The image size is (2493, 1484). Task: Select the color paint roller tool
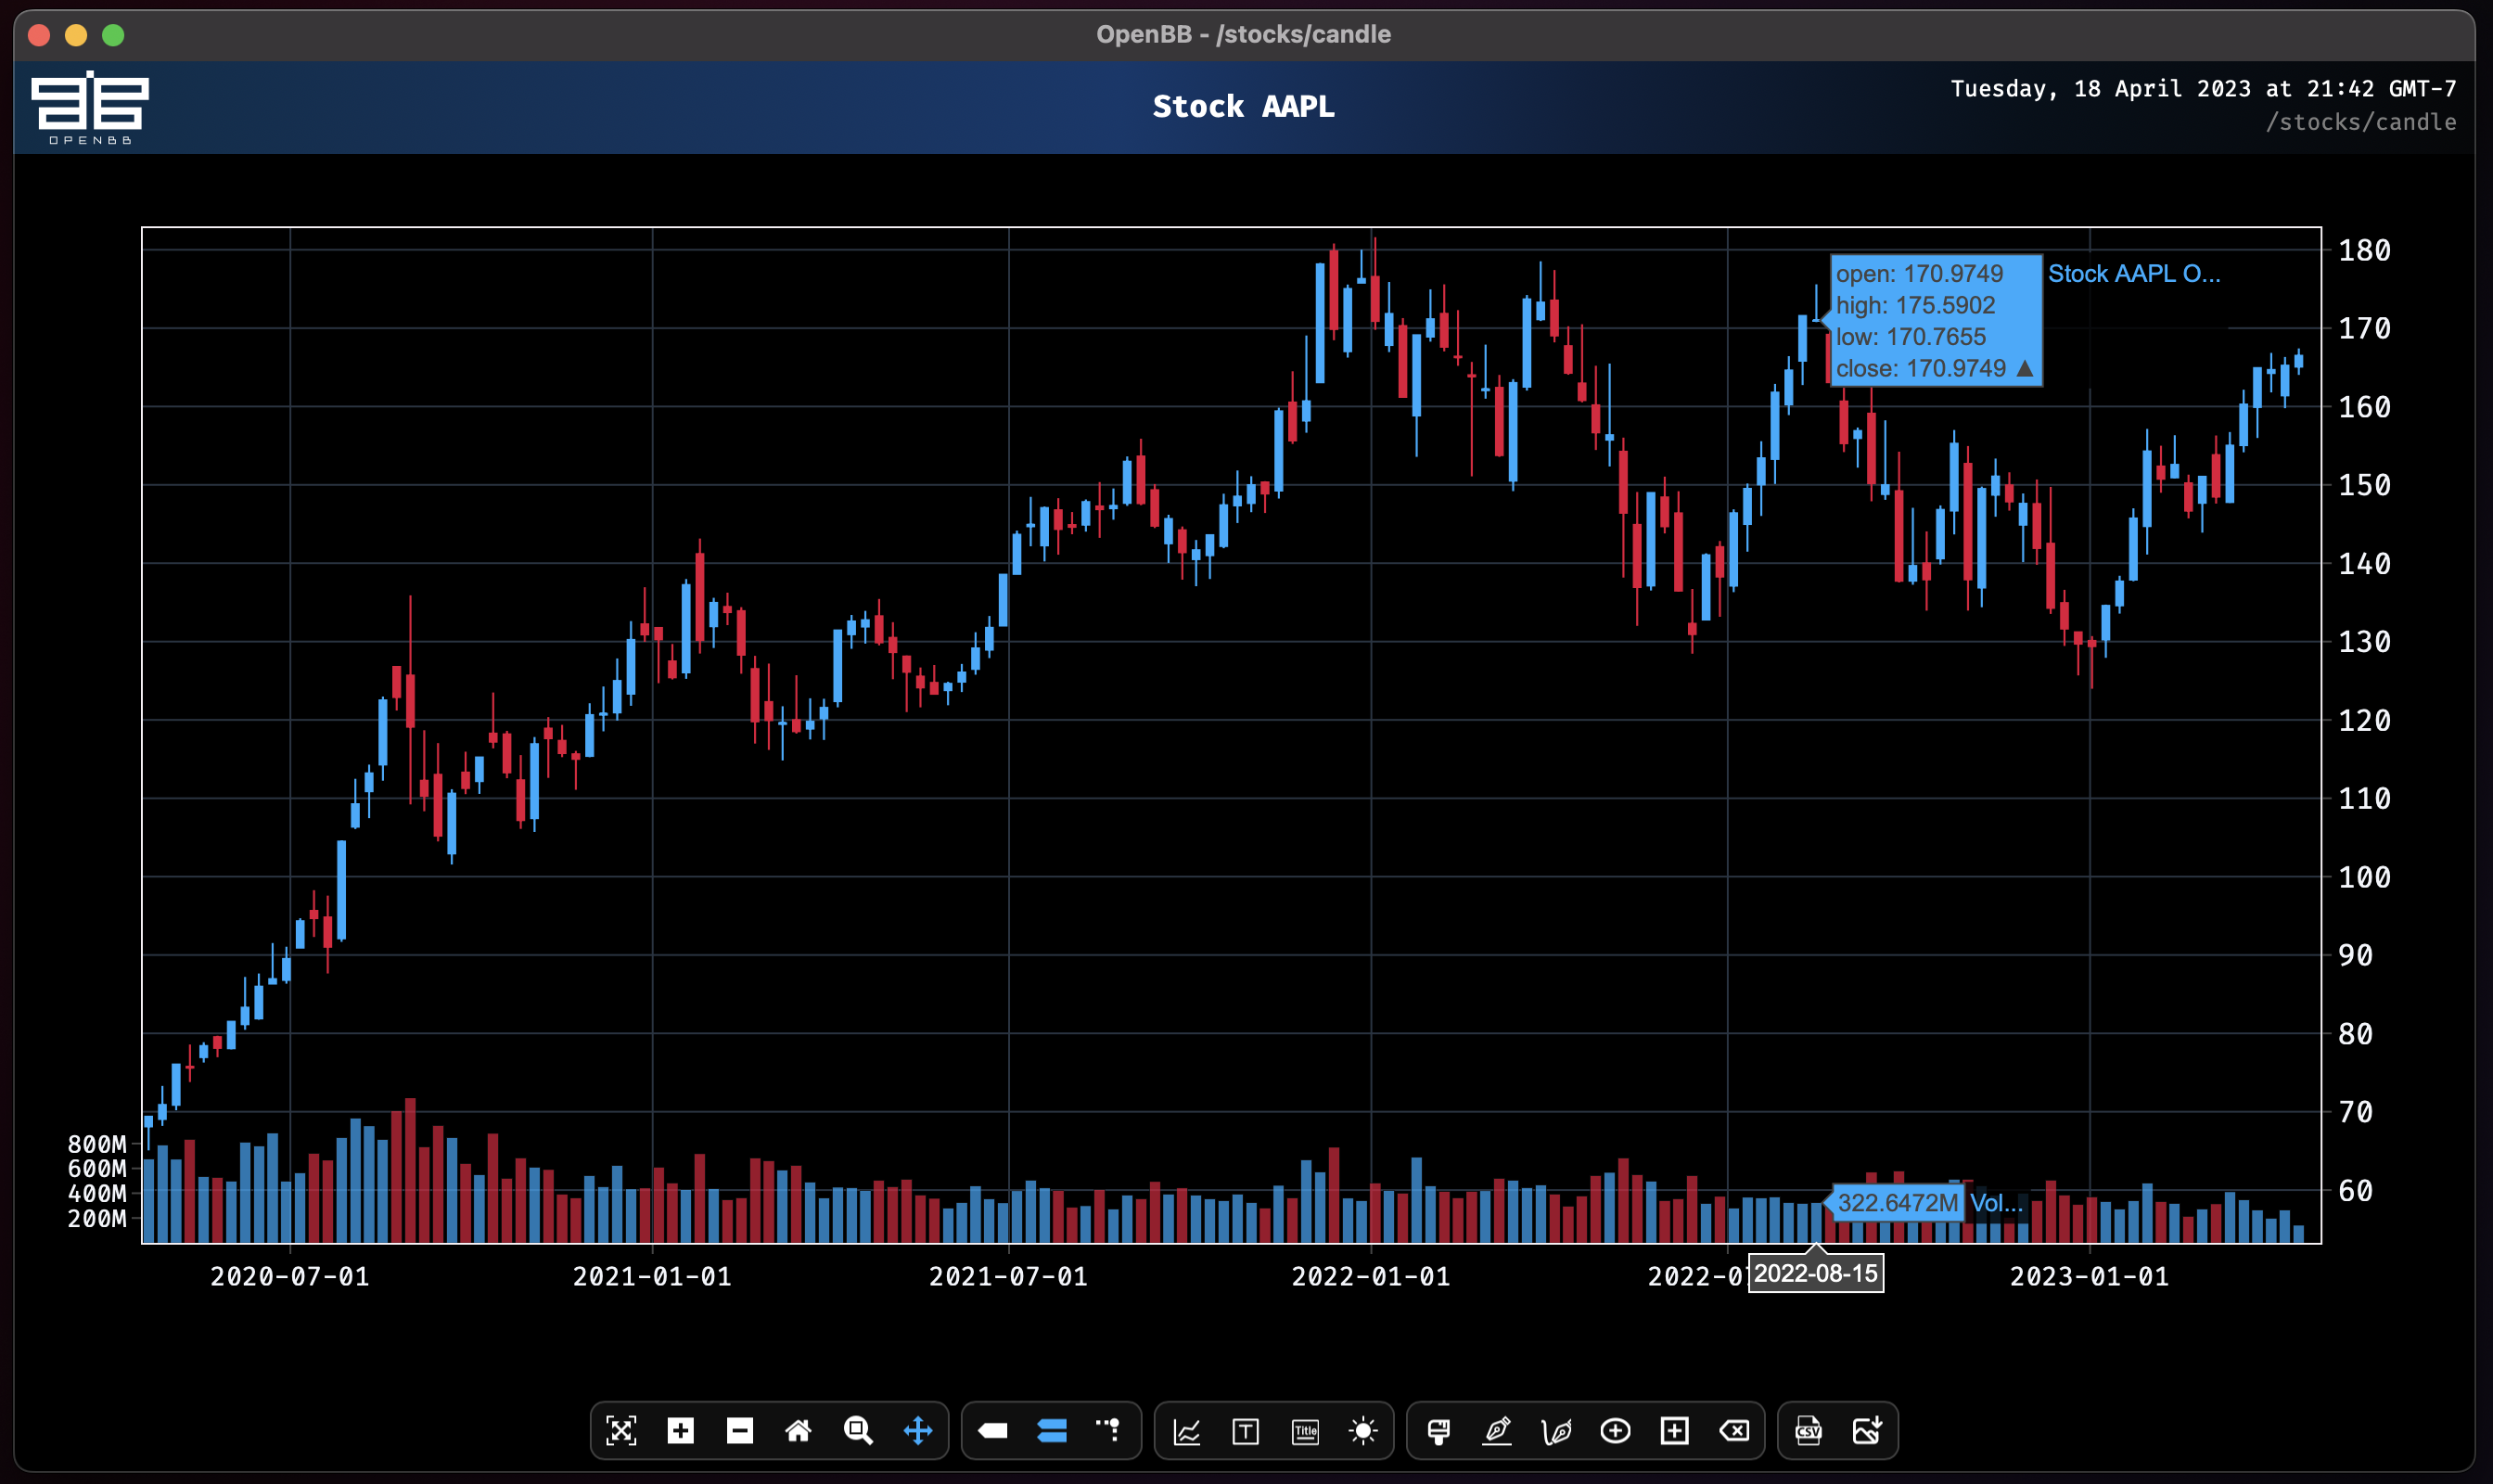coord(1438,1431)
